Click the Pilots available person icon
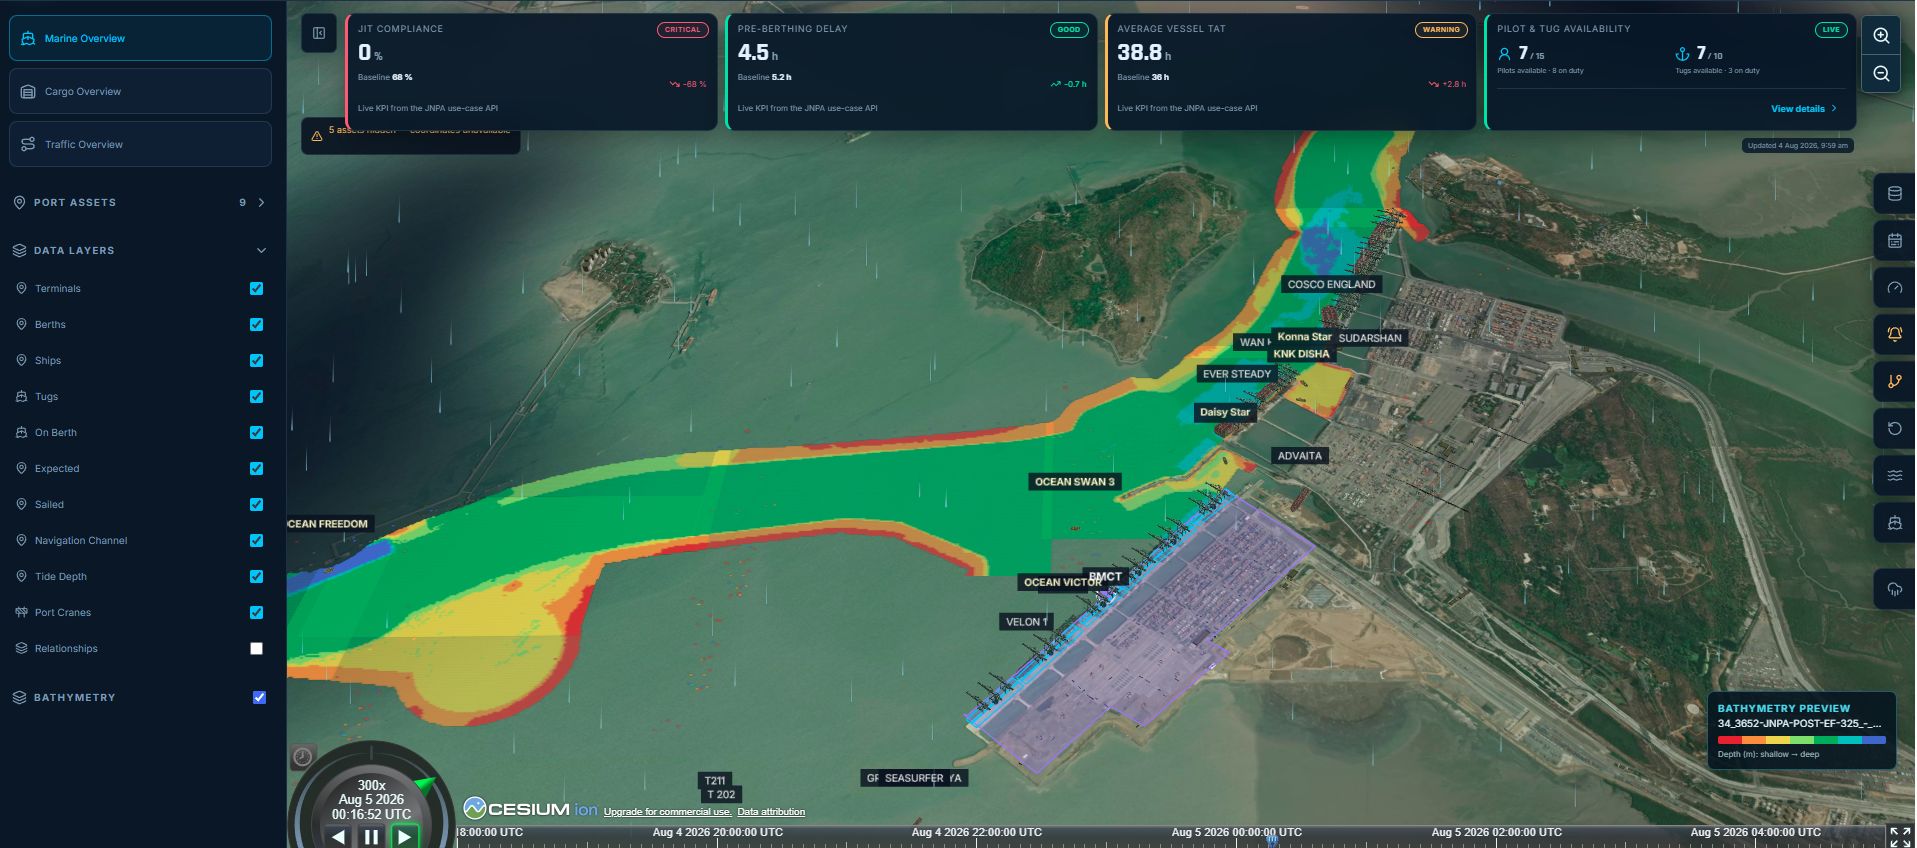This screenshot has height=848, width=1917. pos(1504,54)
